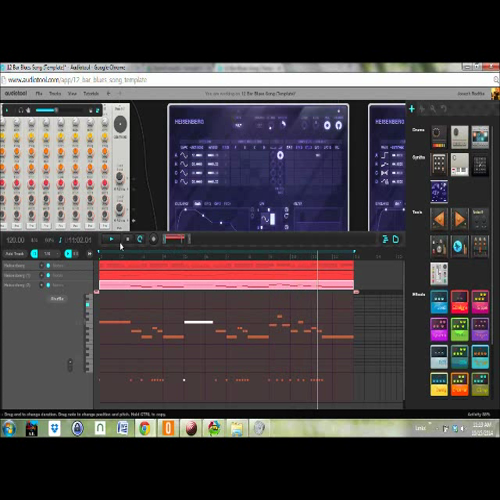Open the Tutorials menu
500x500 pixels.
(91, 94)
